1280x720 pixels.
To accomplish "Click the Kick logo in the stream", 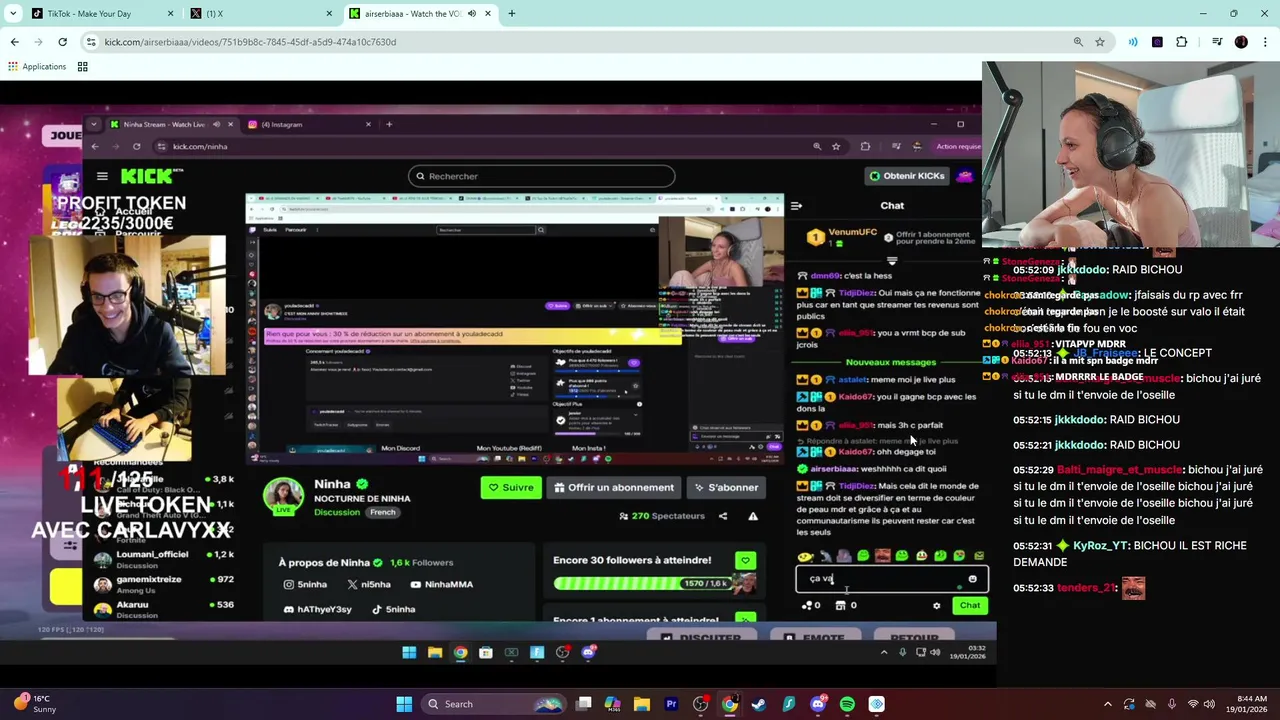I will point(152,176).
